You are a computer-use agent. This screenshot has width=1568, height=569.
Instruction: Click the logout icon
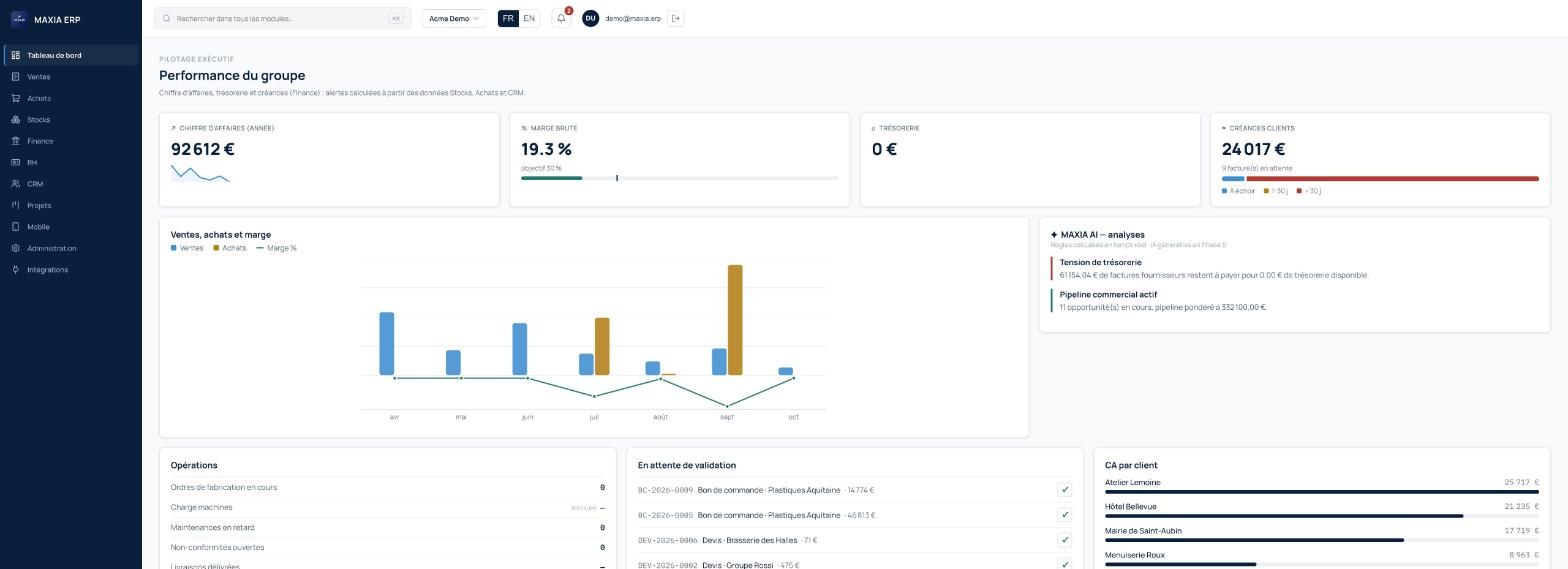pos(676,18)
